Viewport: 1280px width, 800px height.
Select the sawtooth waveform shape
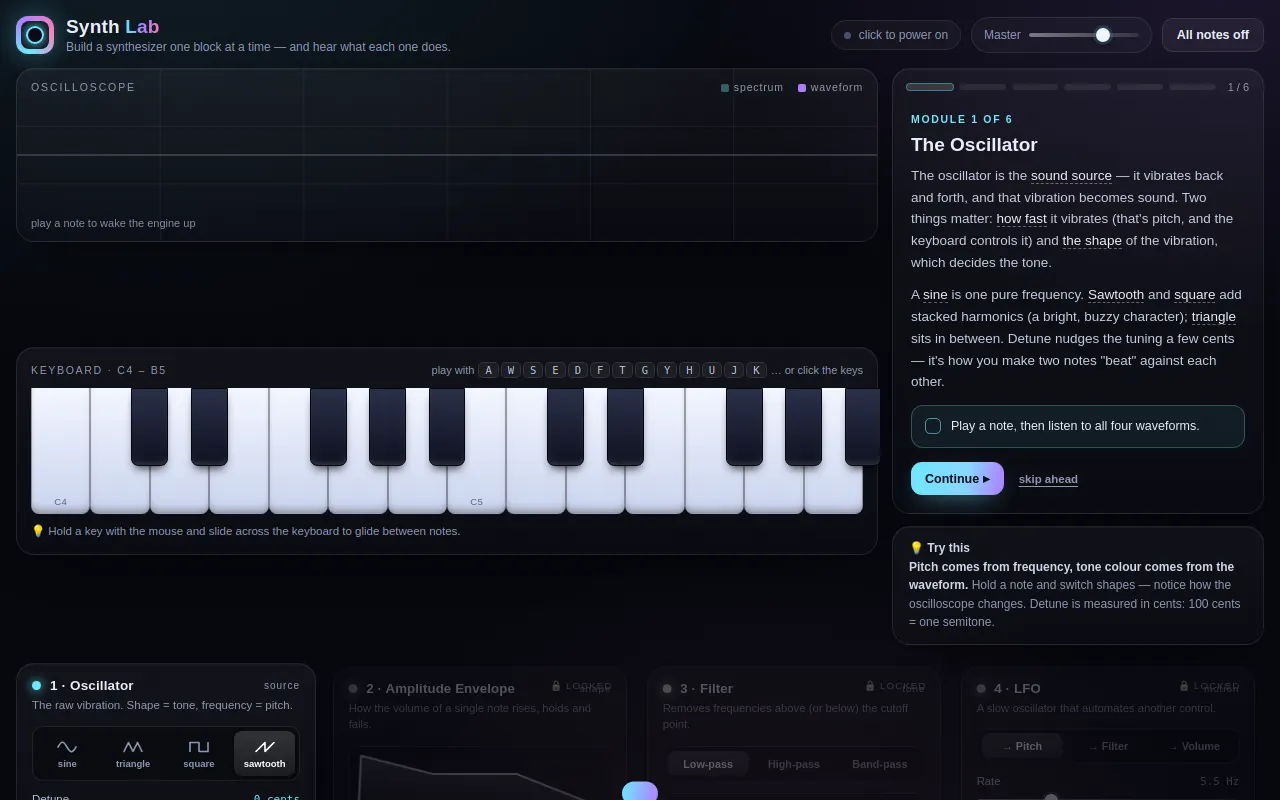point(265,753)
